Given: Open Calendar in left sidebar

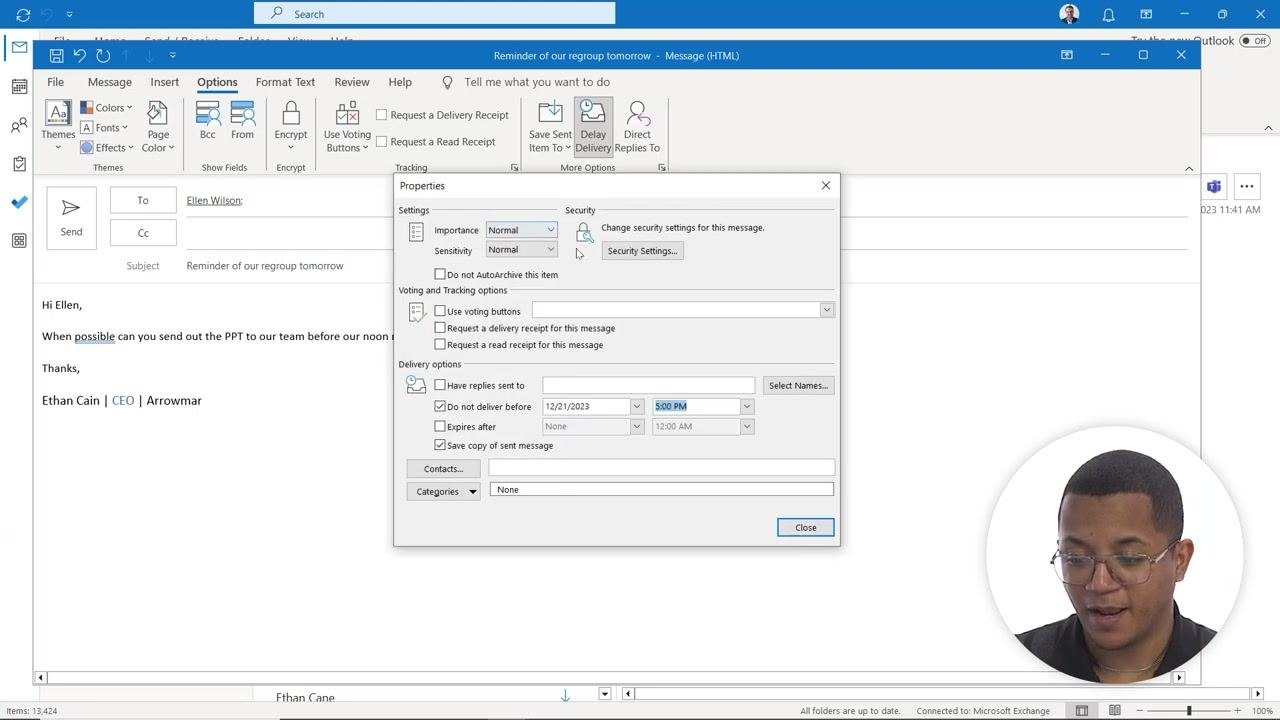Looking at the screenshot, I should click(x=19, y=86).
